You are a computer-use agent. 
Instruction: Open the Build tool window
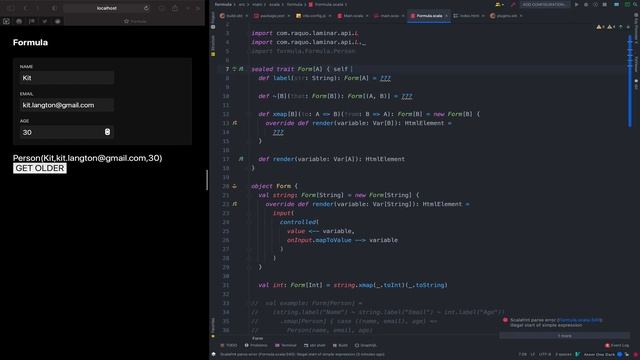[x=340, y=345]
